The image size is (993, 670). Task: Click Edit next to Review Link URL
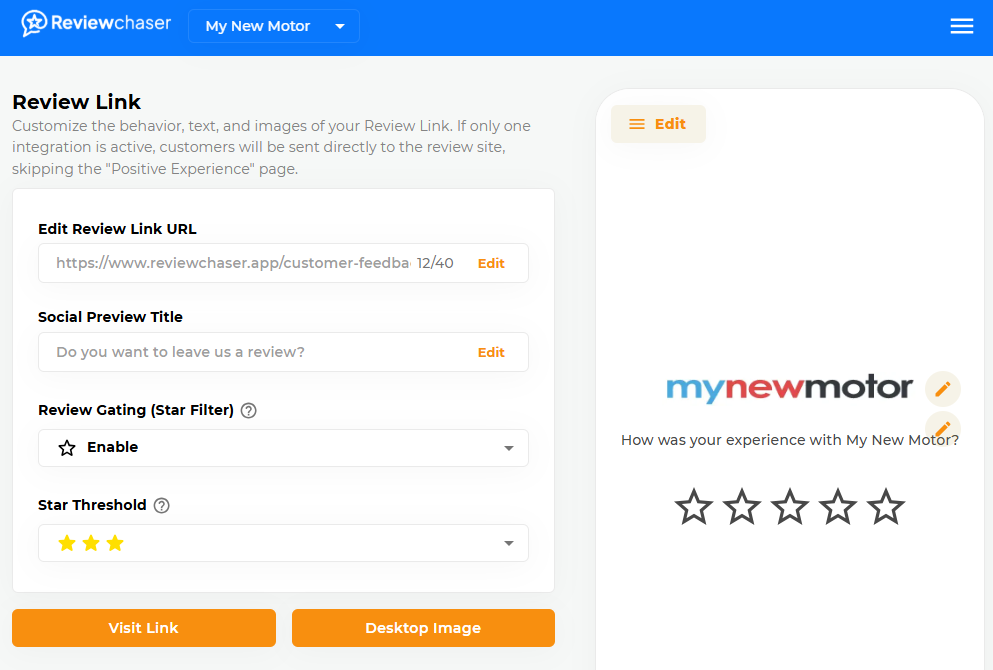(x=491, y=263)
